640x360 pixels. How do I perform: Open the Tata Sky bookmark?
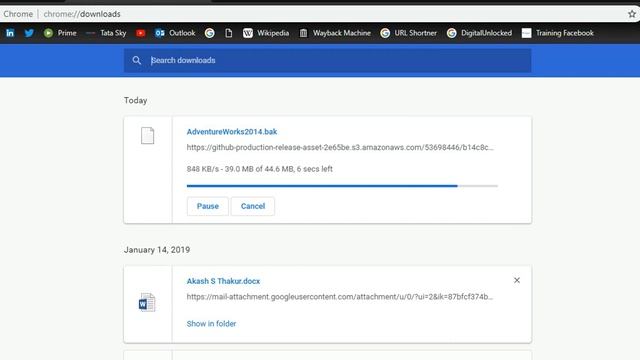click(x=106, y=33)
